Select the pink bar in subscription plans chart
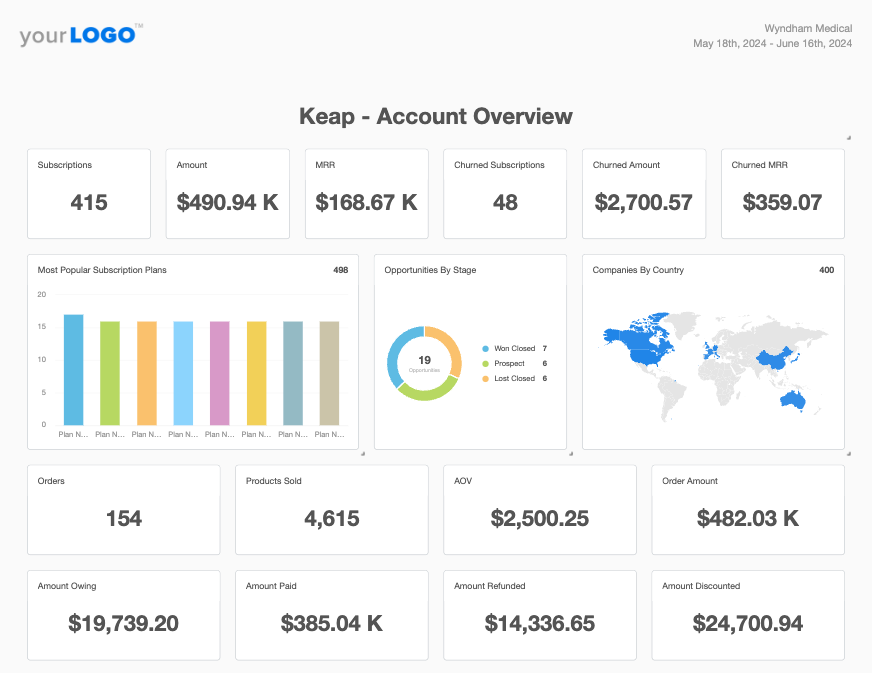 click(220, 372)
